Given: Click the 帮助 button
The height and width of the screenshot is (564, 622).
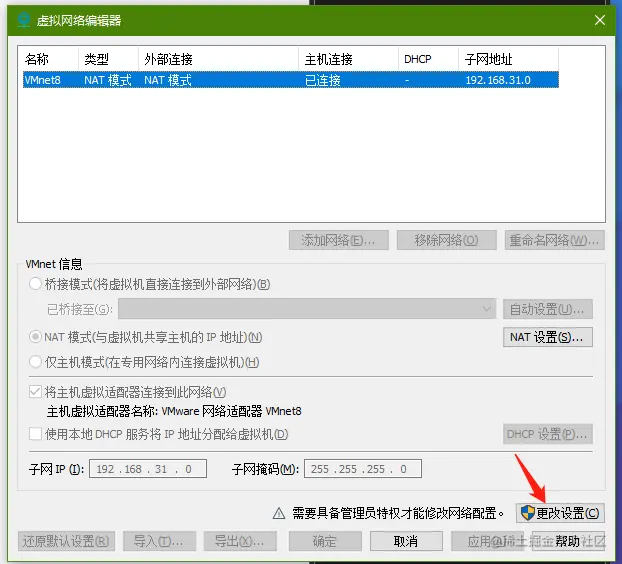Looking at the screenshot, I should (568, 541).
